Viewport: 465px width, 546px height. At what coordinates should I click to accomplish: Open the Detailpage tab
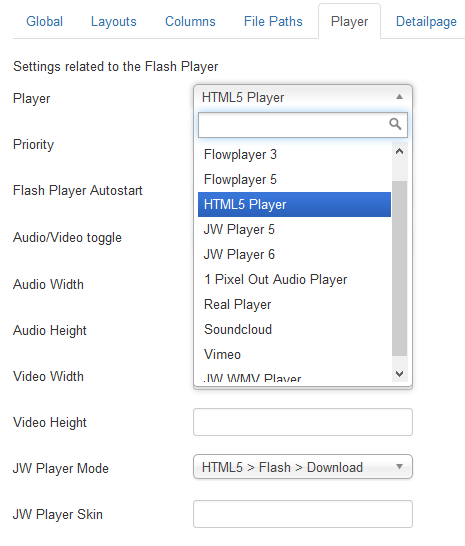click(x=426, y=22)
